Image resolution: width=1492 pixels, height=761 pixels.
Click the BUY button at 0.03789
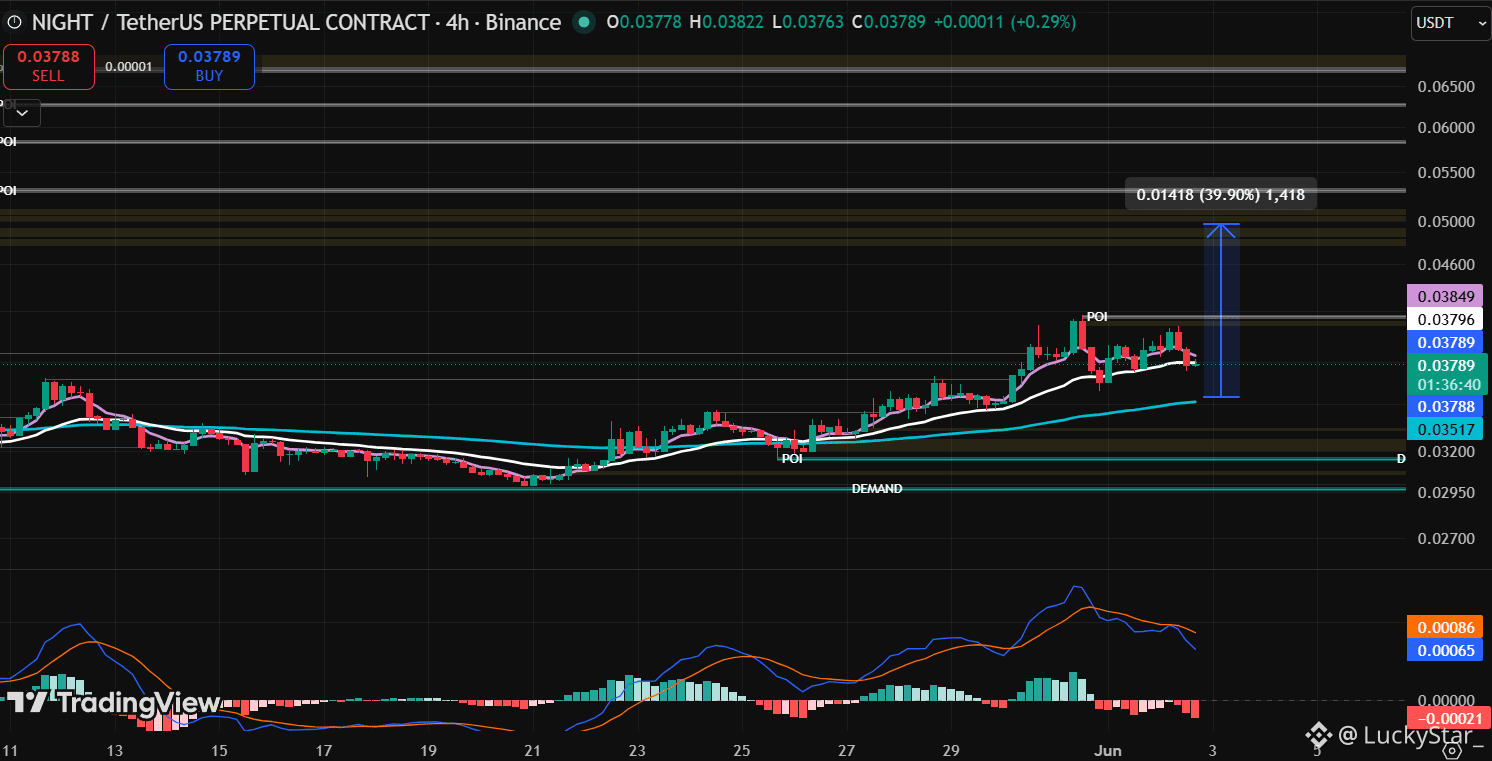pyautogui.click(x=209, y=66)
